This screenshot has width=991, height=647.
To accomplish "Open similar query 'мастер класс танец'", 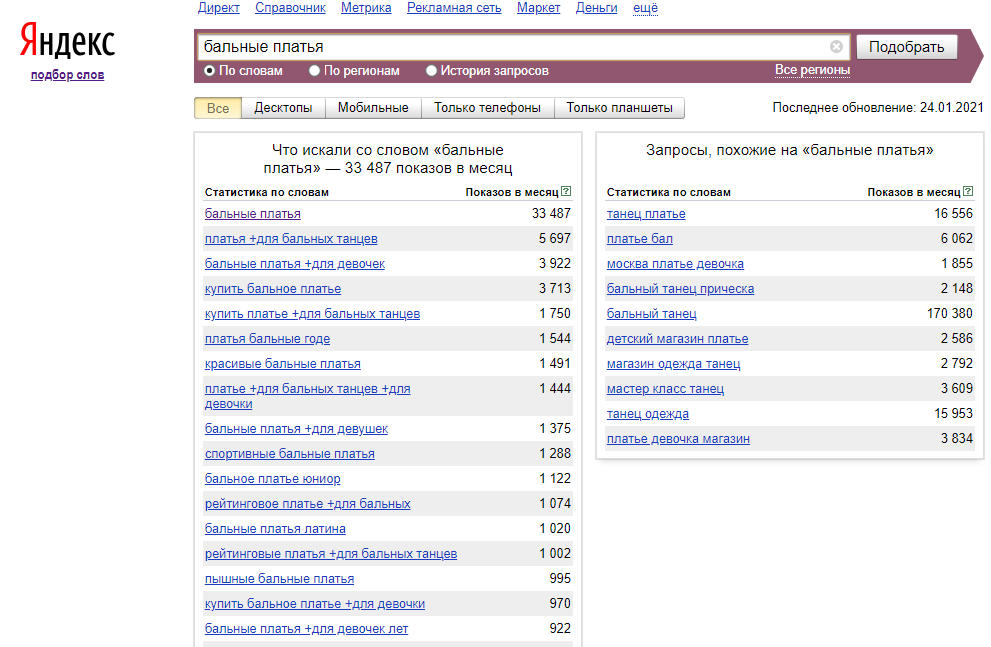I will [666, 389].
